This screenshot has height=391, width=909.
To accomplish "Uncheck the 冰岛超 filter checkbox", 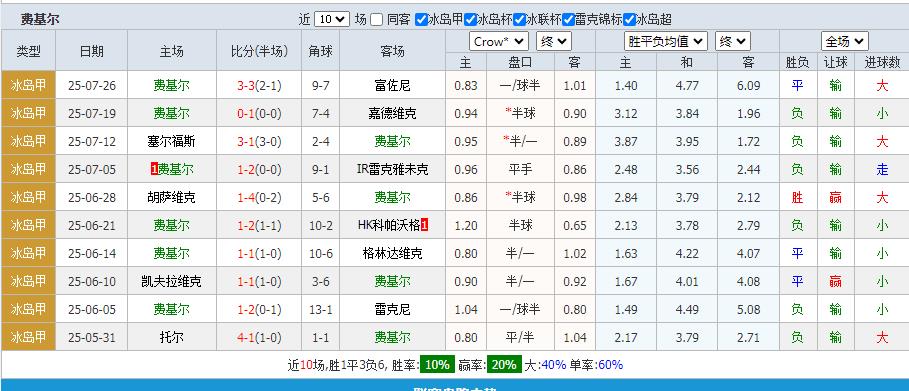I will (x=629, y=20).
